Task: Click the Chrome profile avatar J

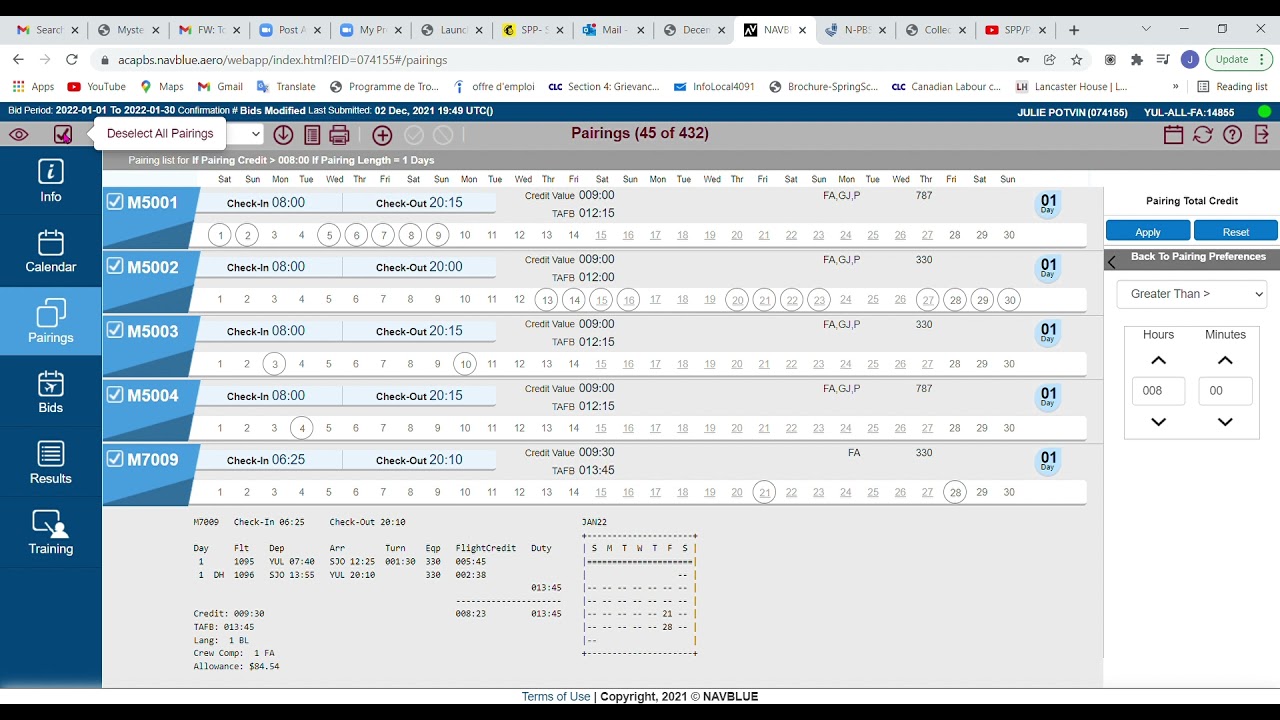Action: [1189, 60]
